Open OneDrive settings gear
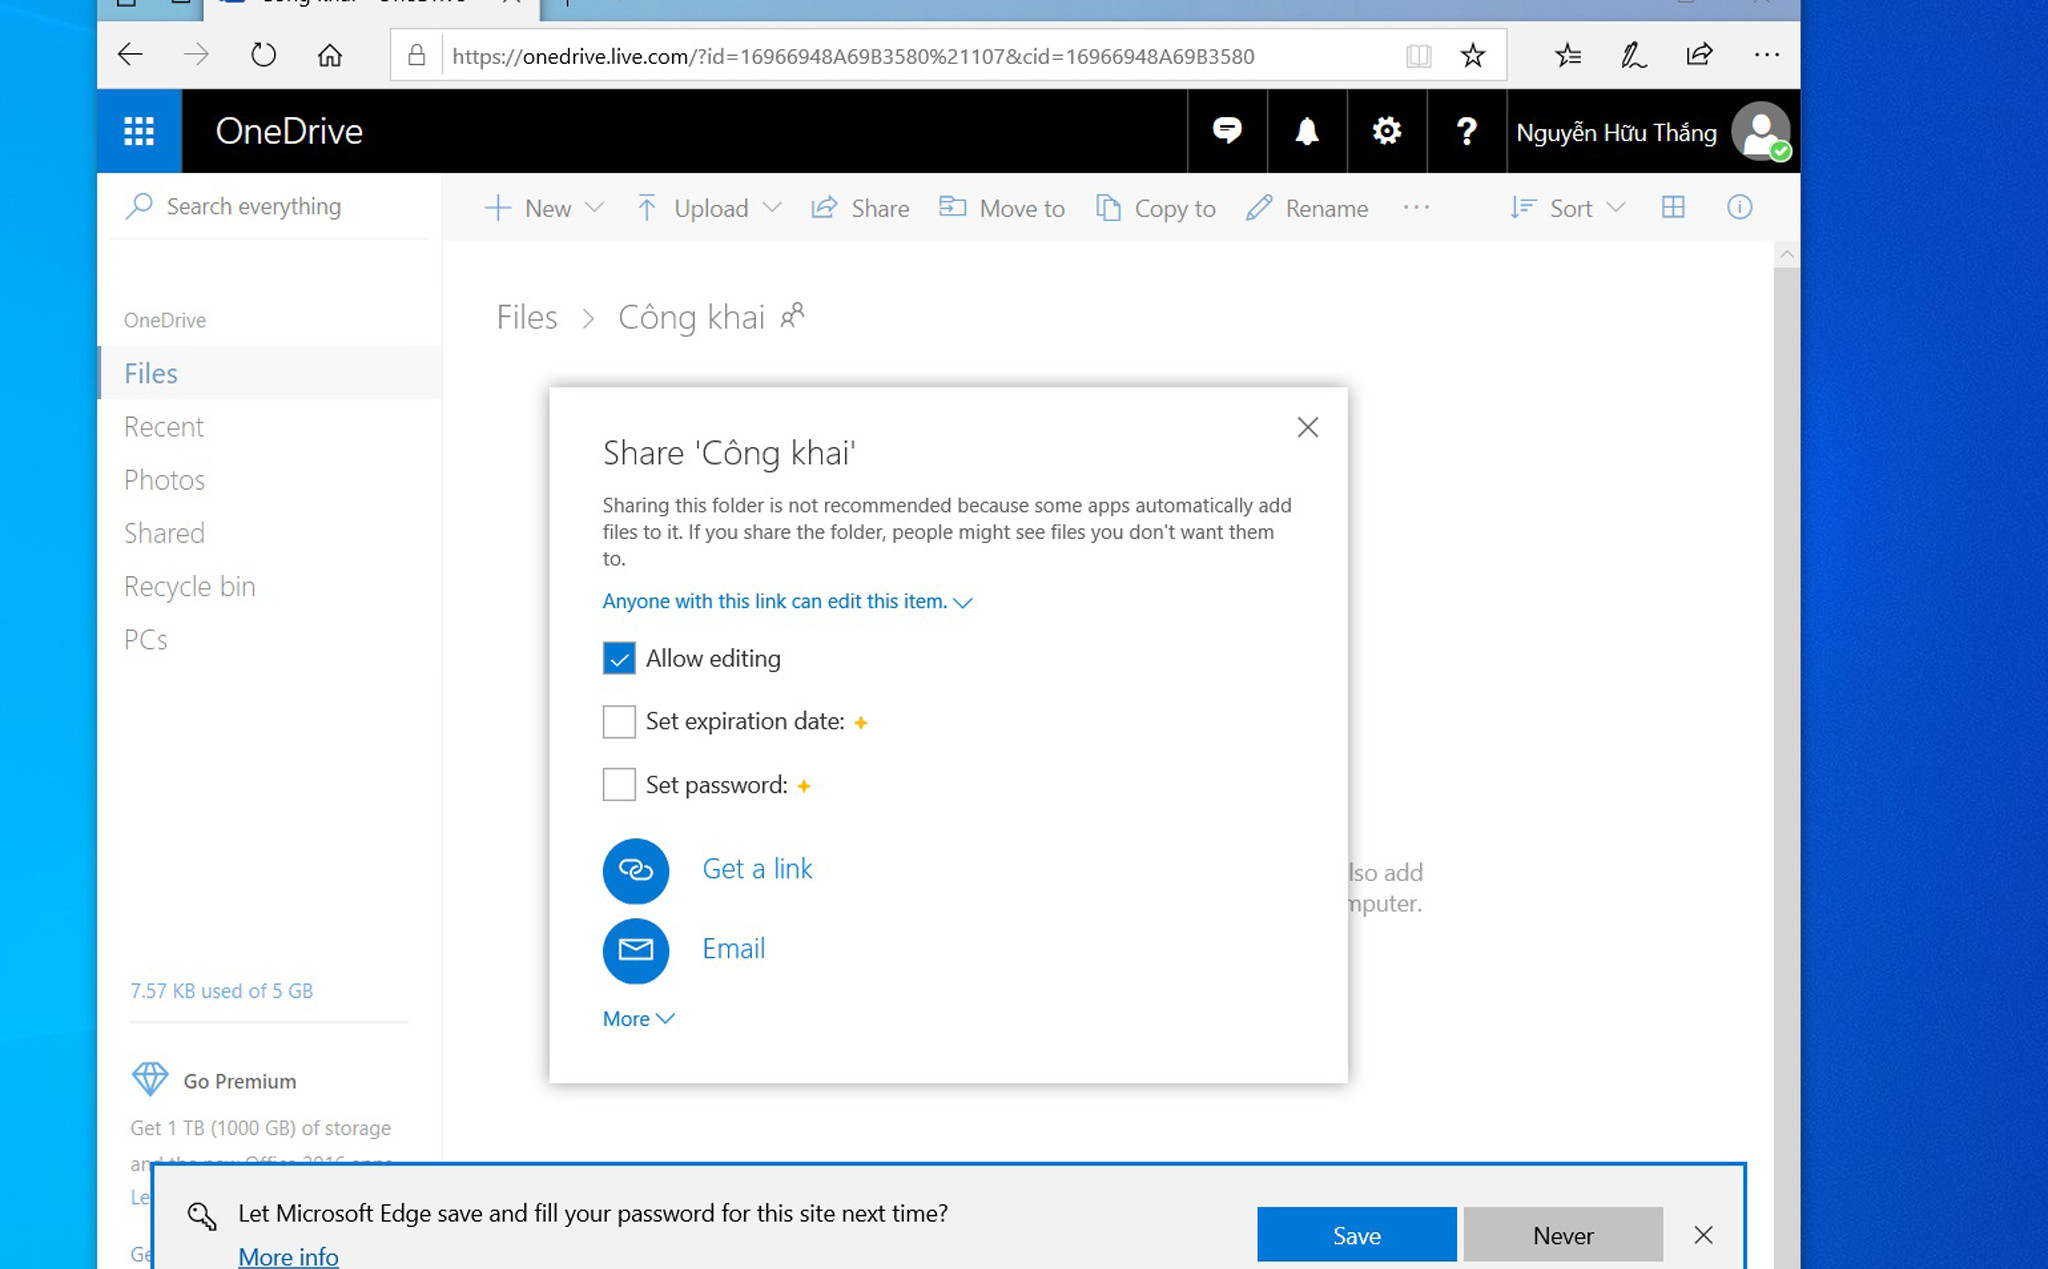 coord(1387,131)
